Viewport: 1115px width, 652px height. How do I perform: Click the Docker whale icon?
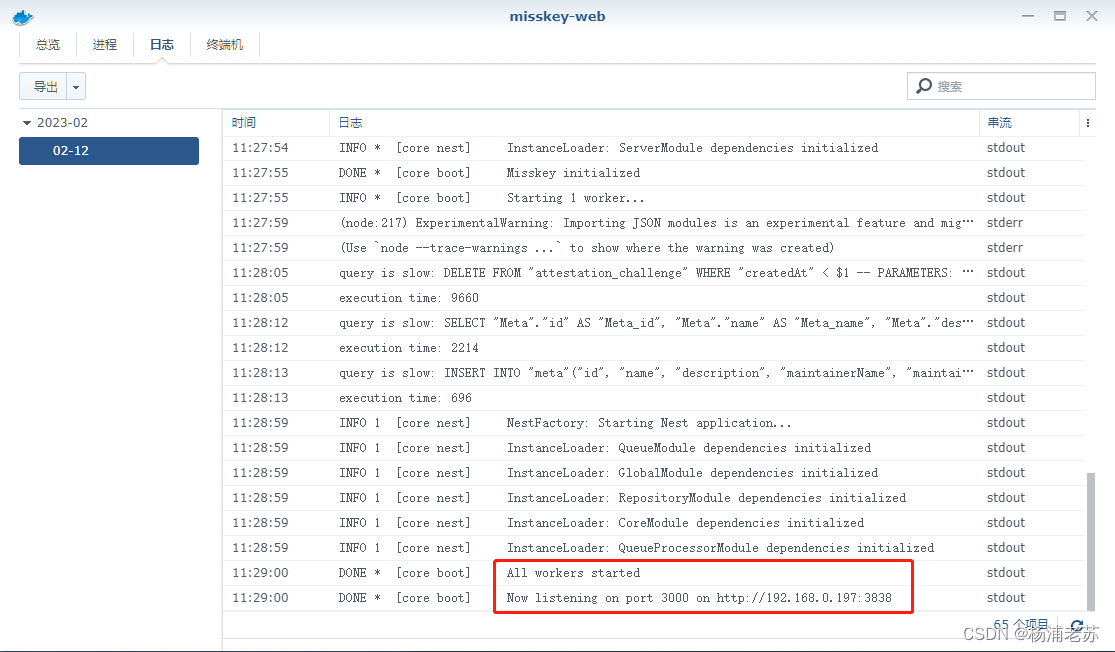point(23,17)
